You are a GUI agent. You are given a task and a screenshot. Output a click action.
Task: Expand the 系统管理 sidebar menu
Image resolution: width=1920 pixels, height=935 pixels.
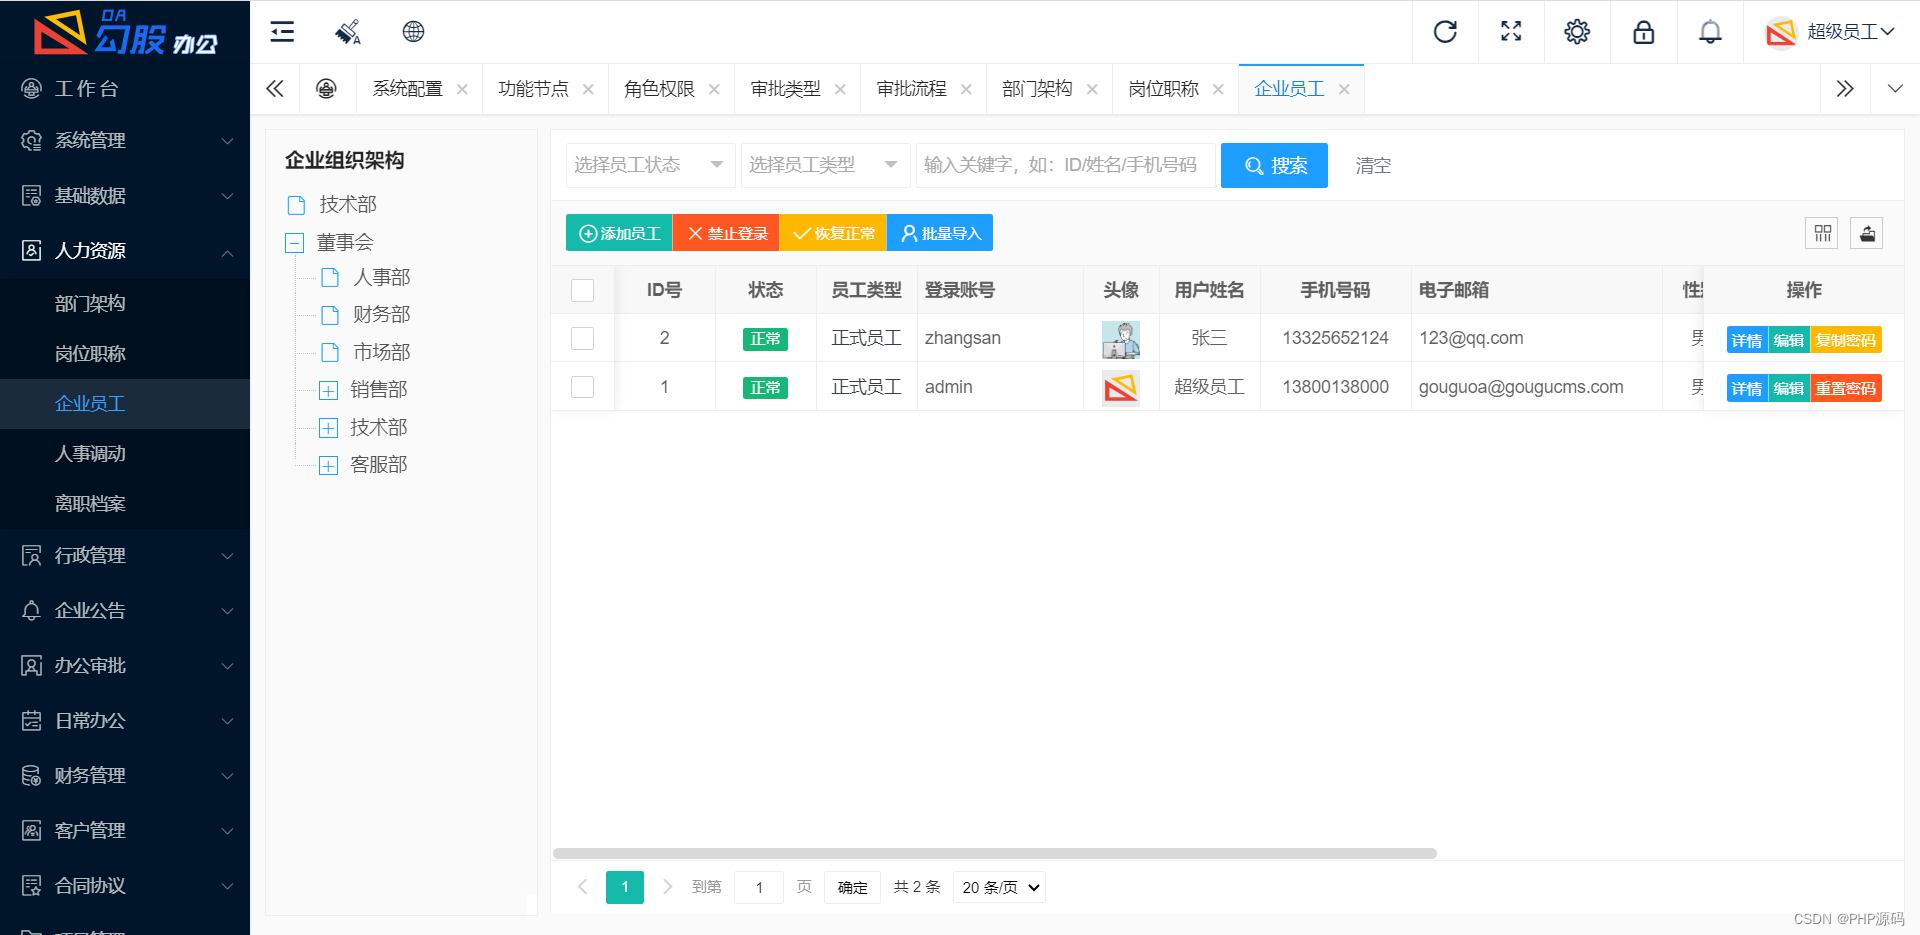point(125,141)
